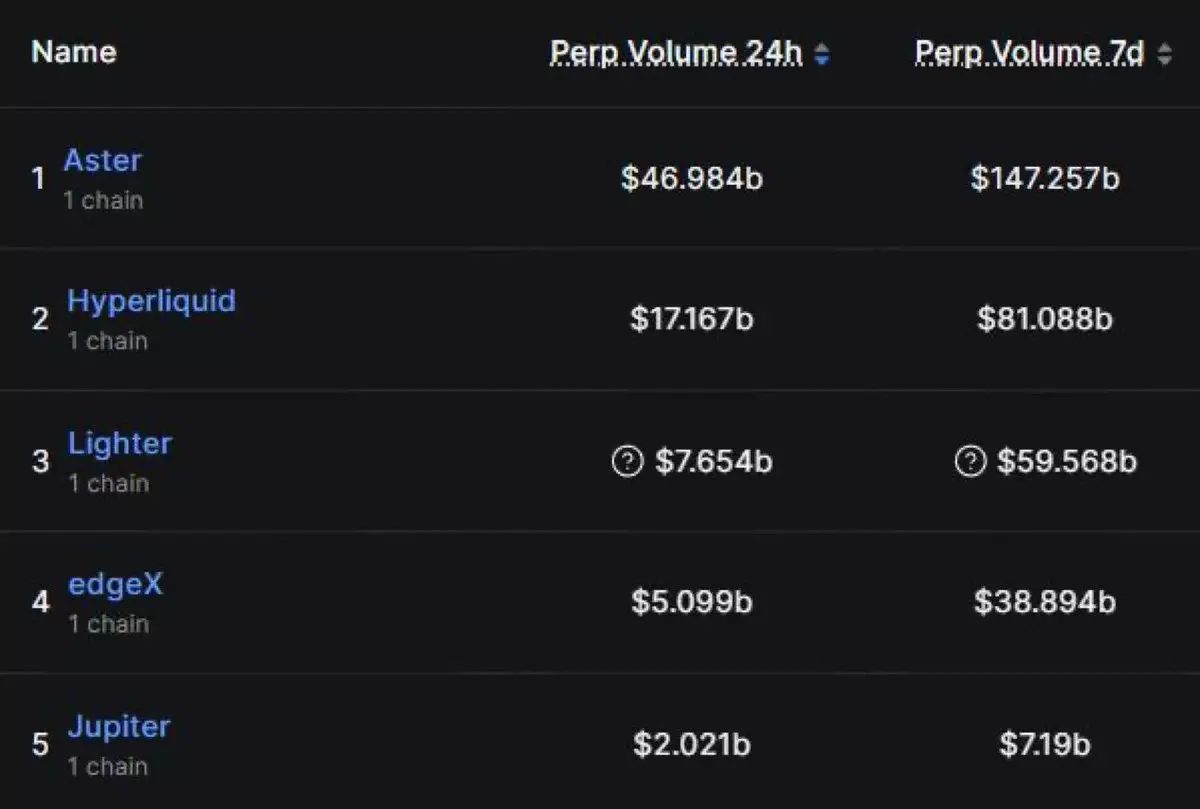Screen dimensions: 1200x809
Task: Open the Lighter protocol link
Action: coord(119,443)
